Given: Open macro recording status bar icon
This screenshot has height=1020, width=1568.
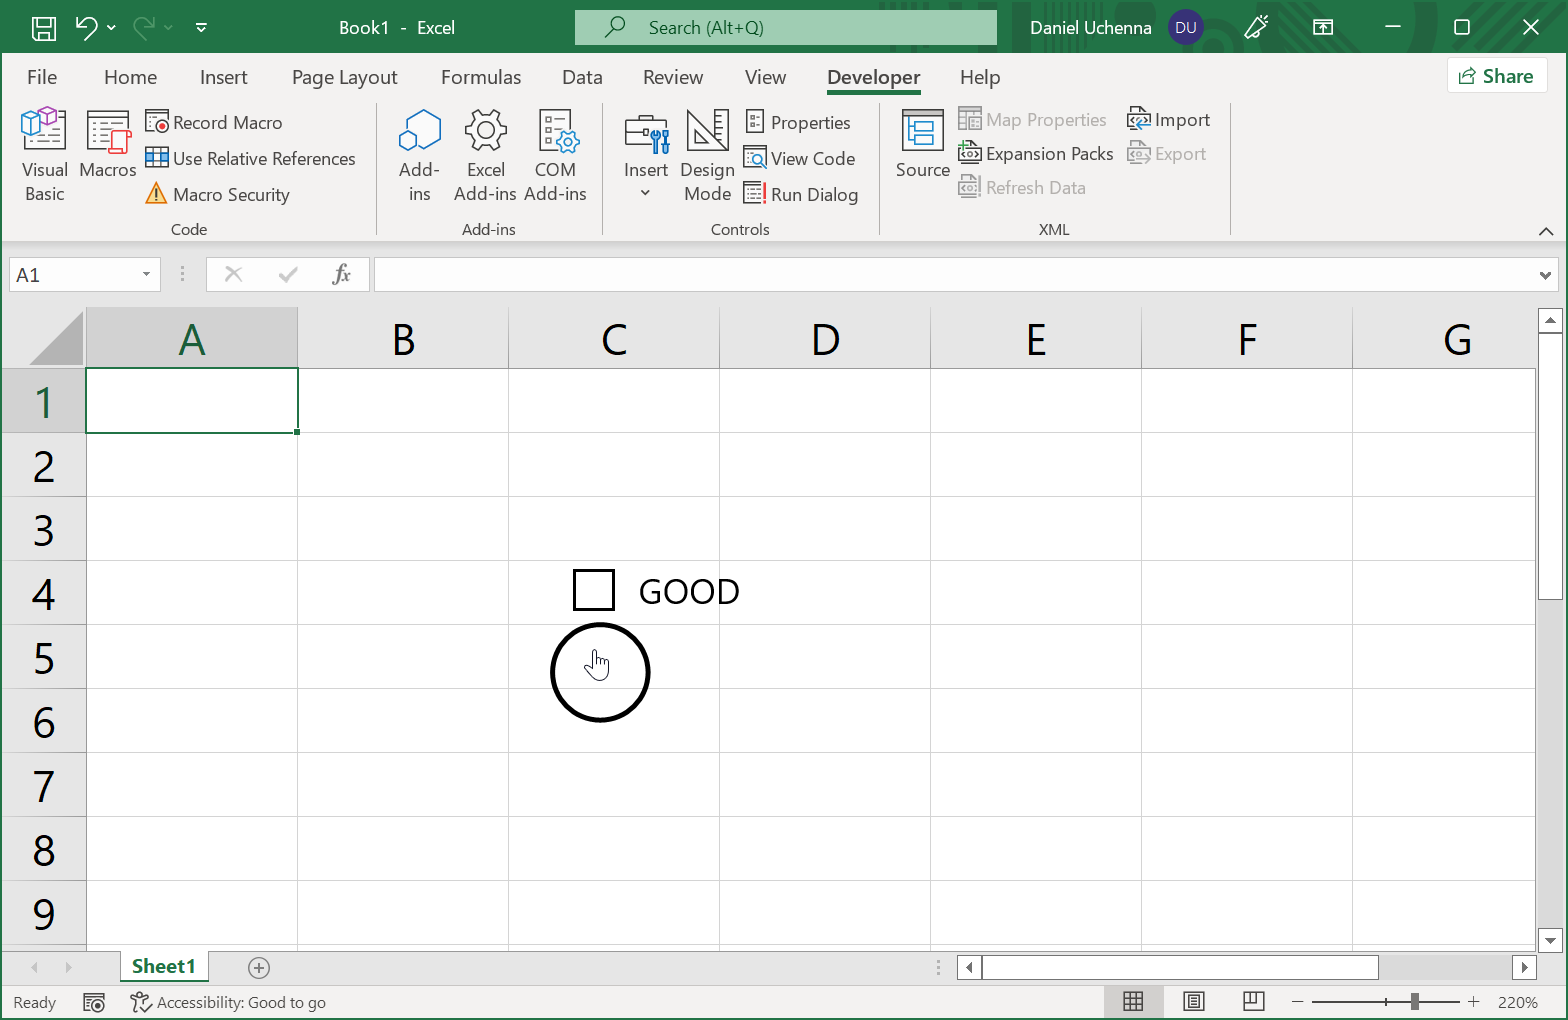Looking at the screenshot, I should point(94,1002).
